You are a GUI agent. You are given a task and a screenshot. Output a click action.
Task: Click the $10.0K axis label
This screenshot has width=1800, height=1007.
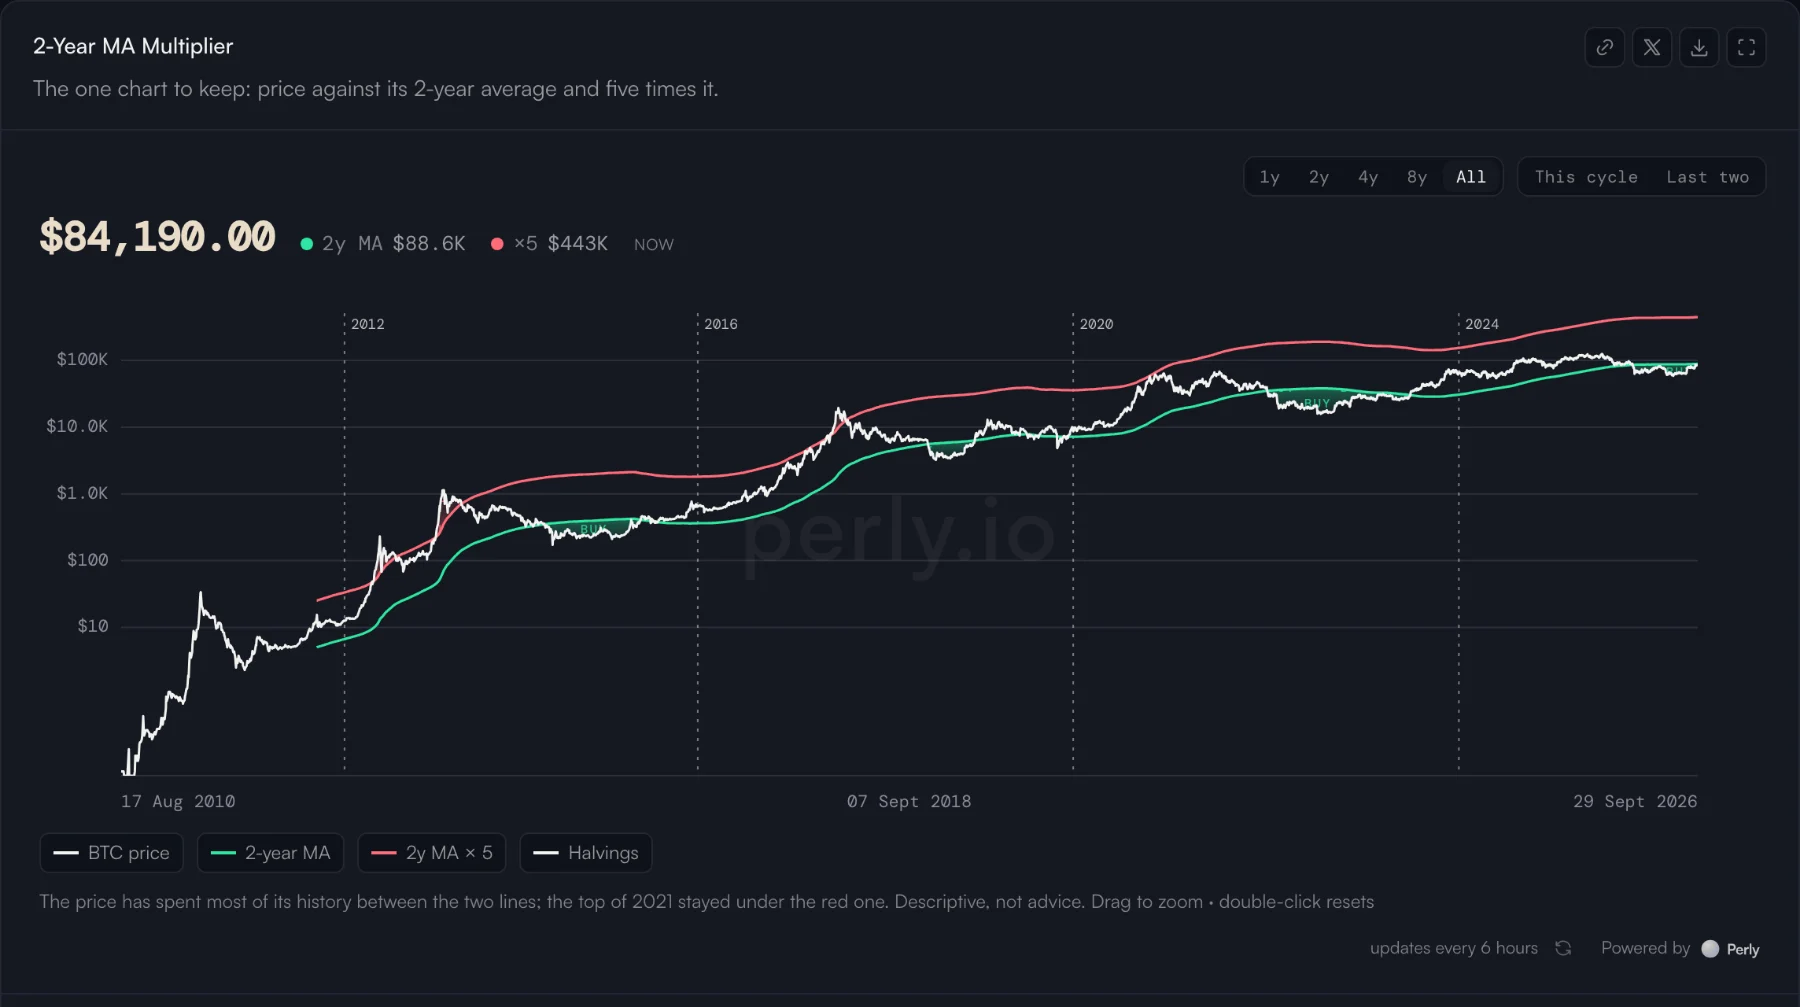[x=77, y=426]
